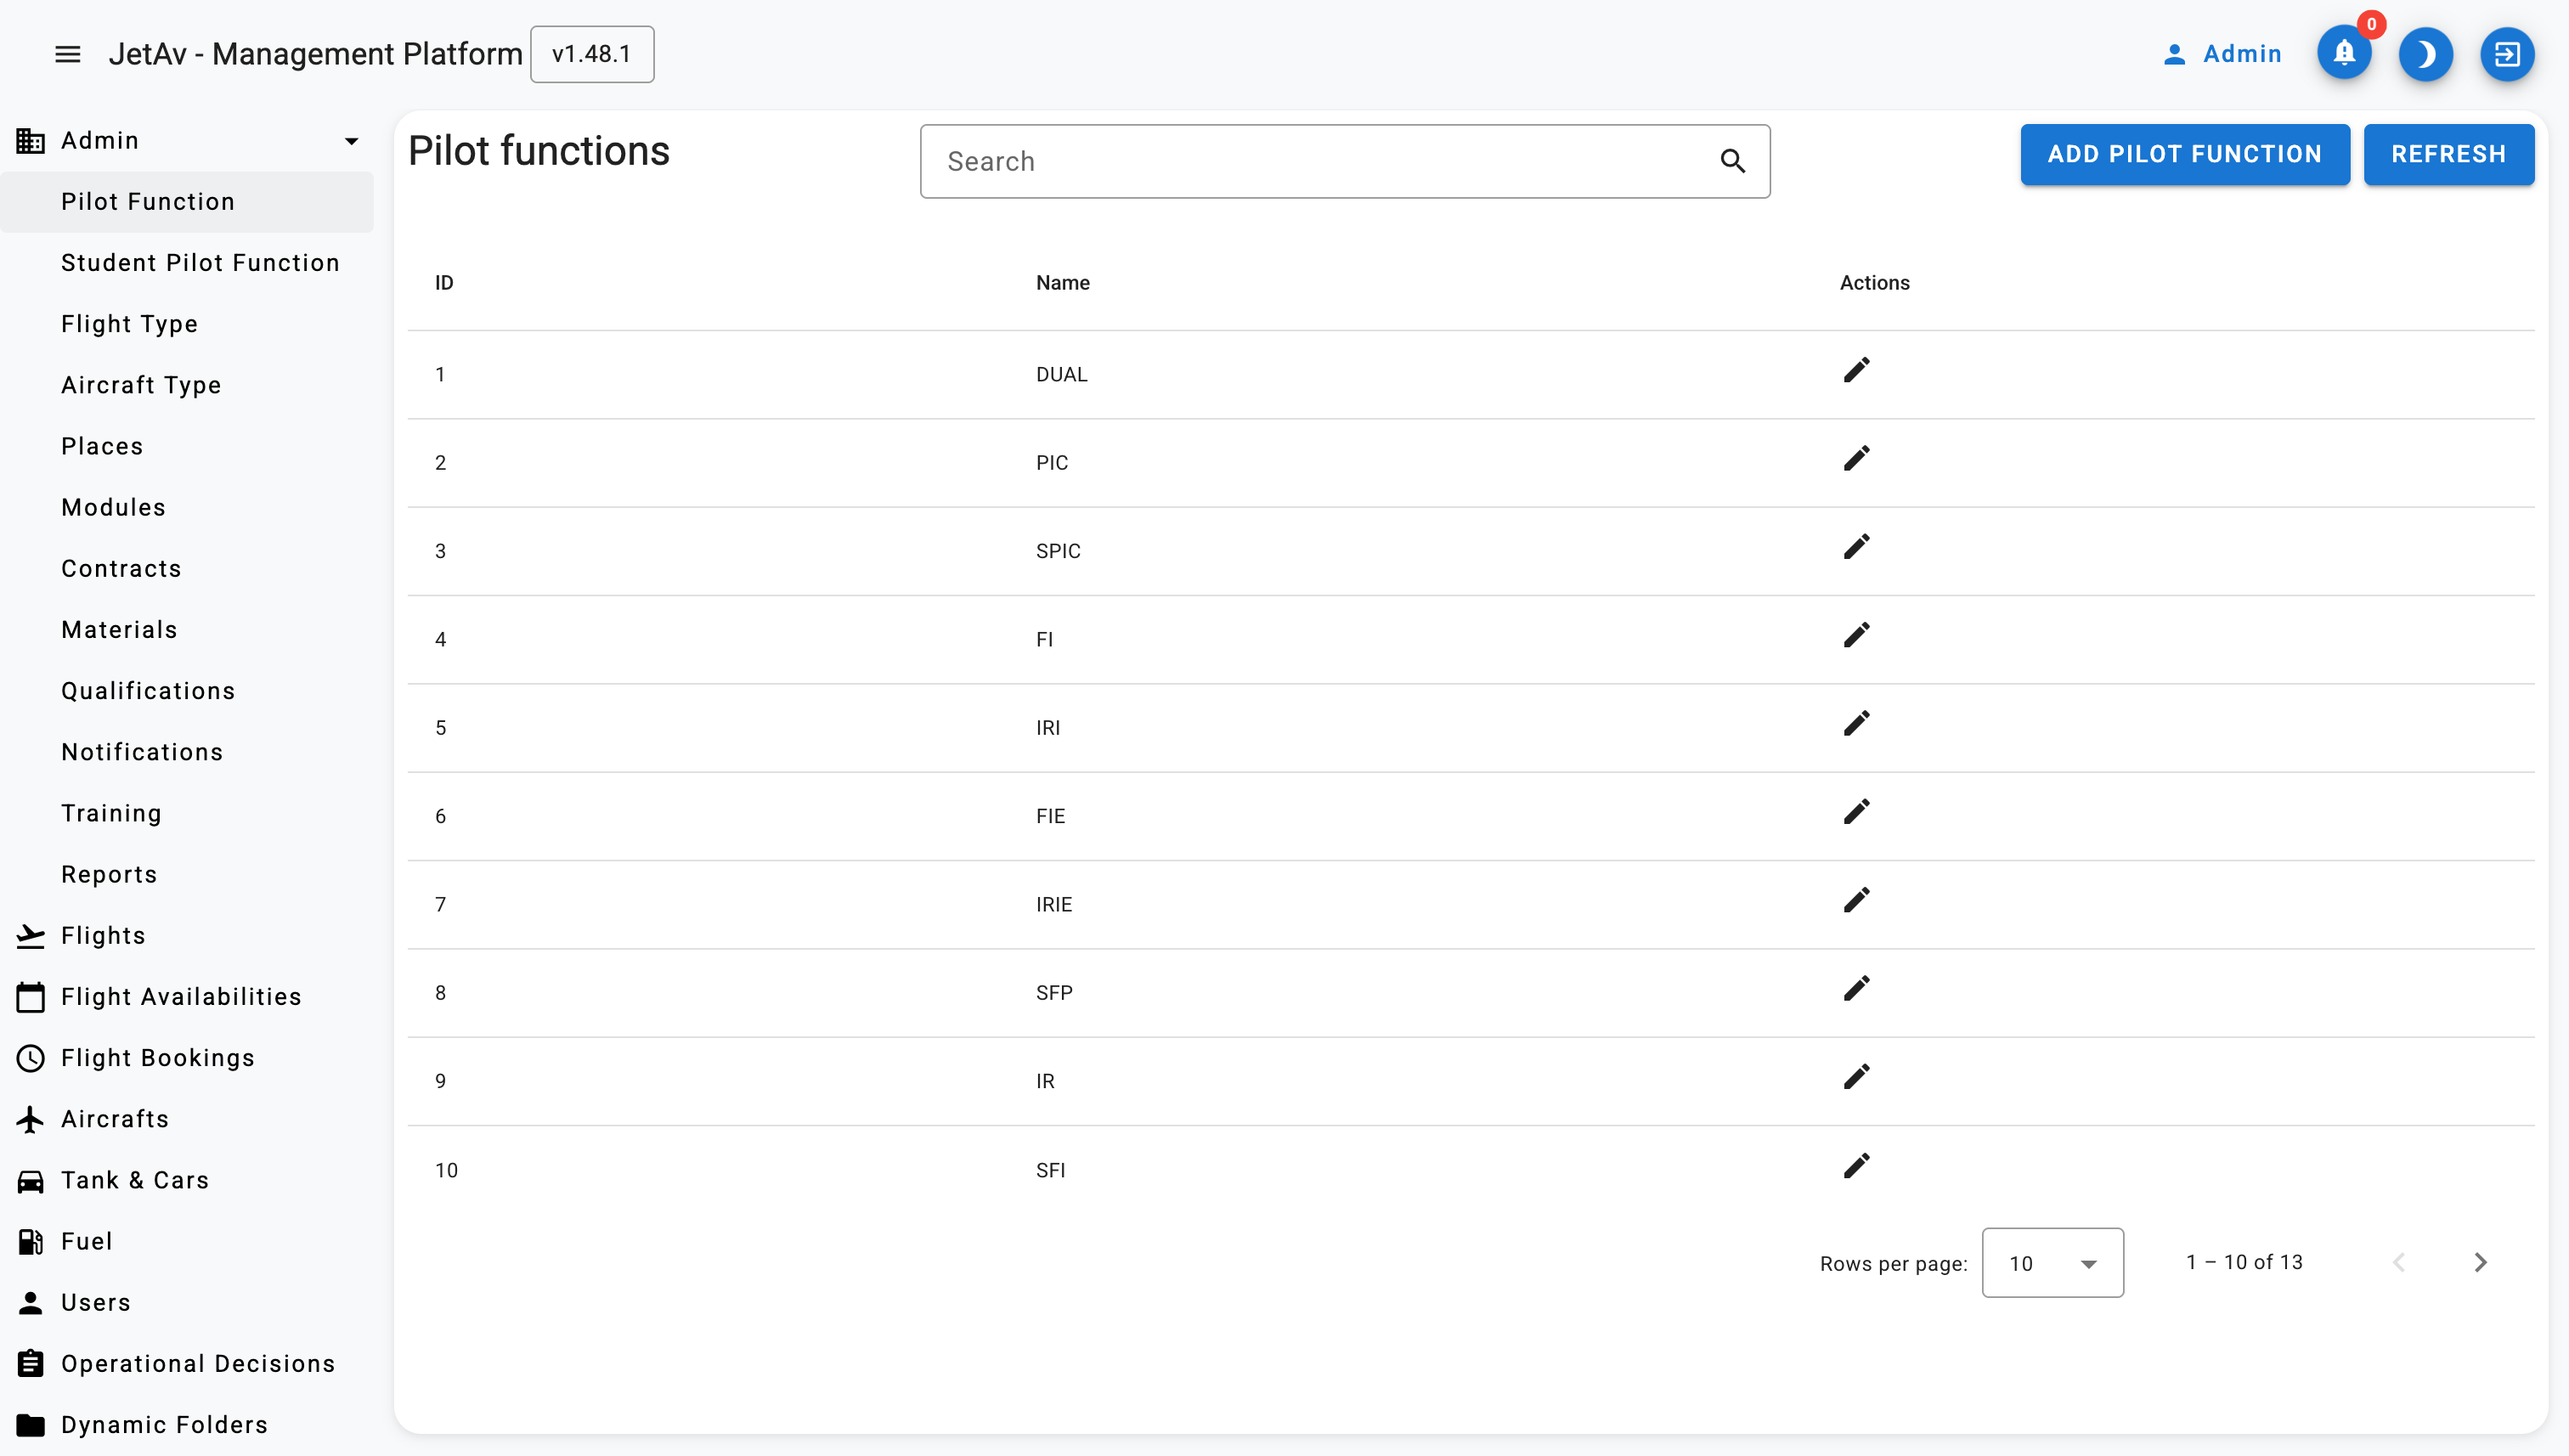Open Student Pilot Function menu item

200,263
